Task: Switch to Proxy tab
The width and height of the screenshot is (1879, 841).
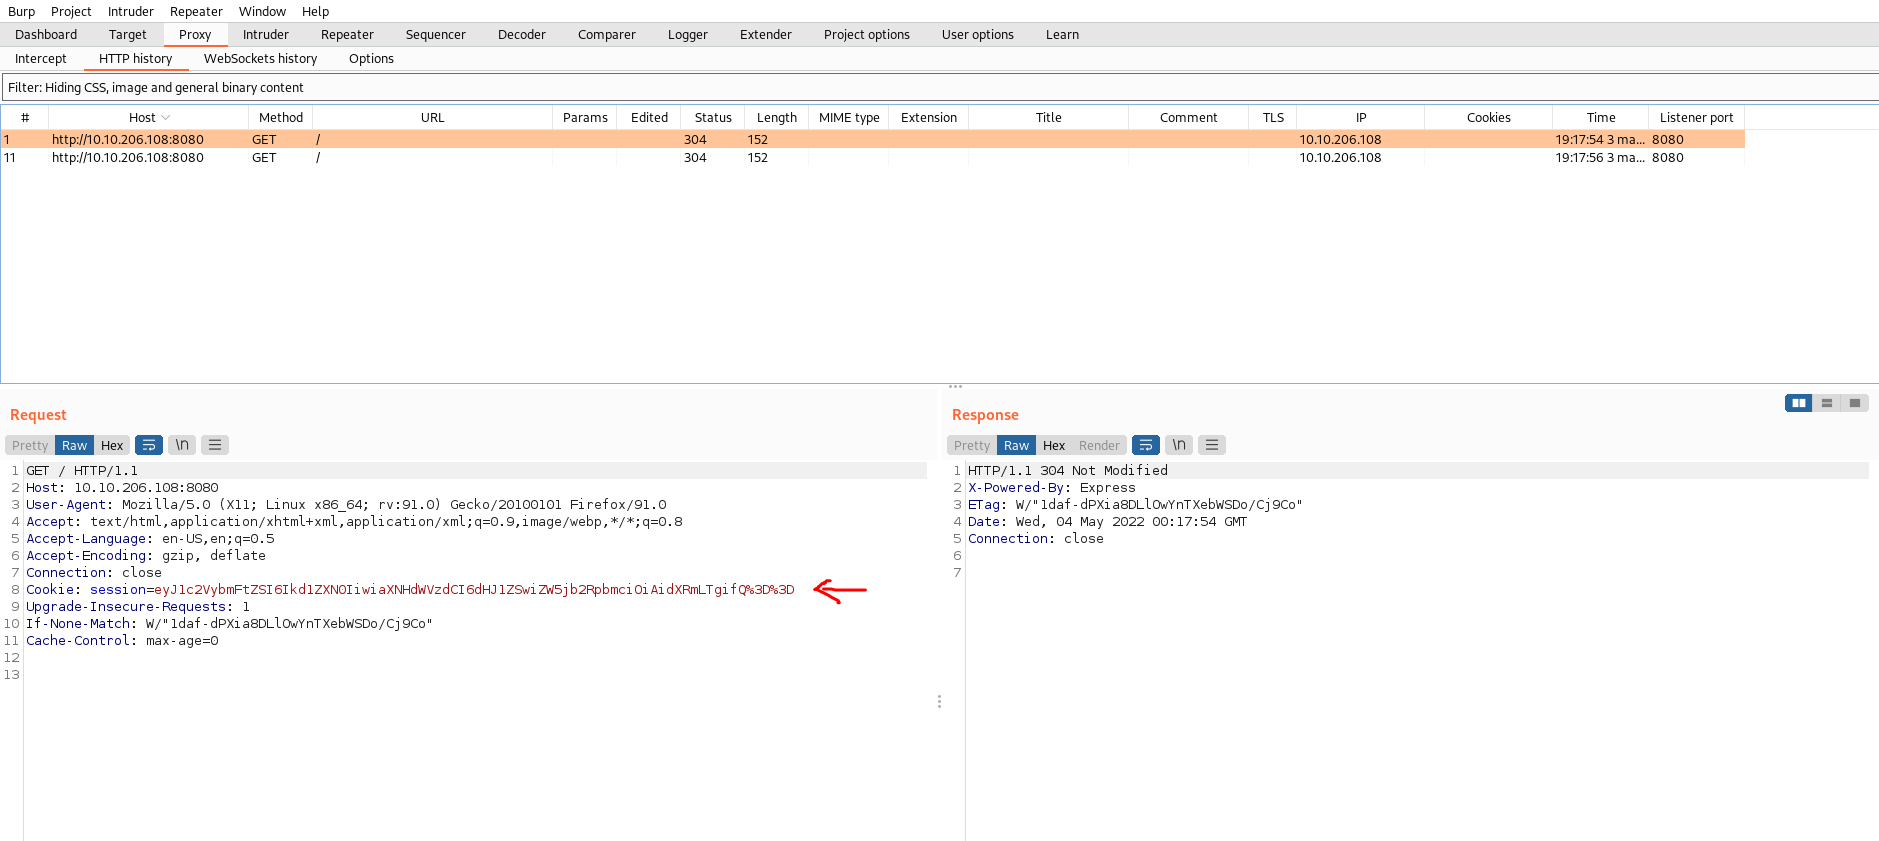Action: [x=195, y=34]
